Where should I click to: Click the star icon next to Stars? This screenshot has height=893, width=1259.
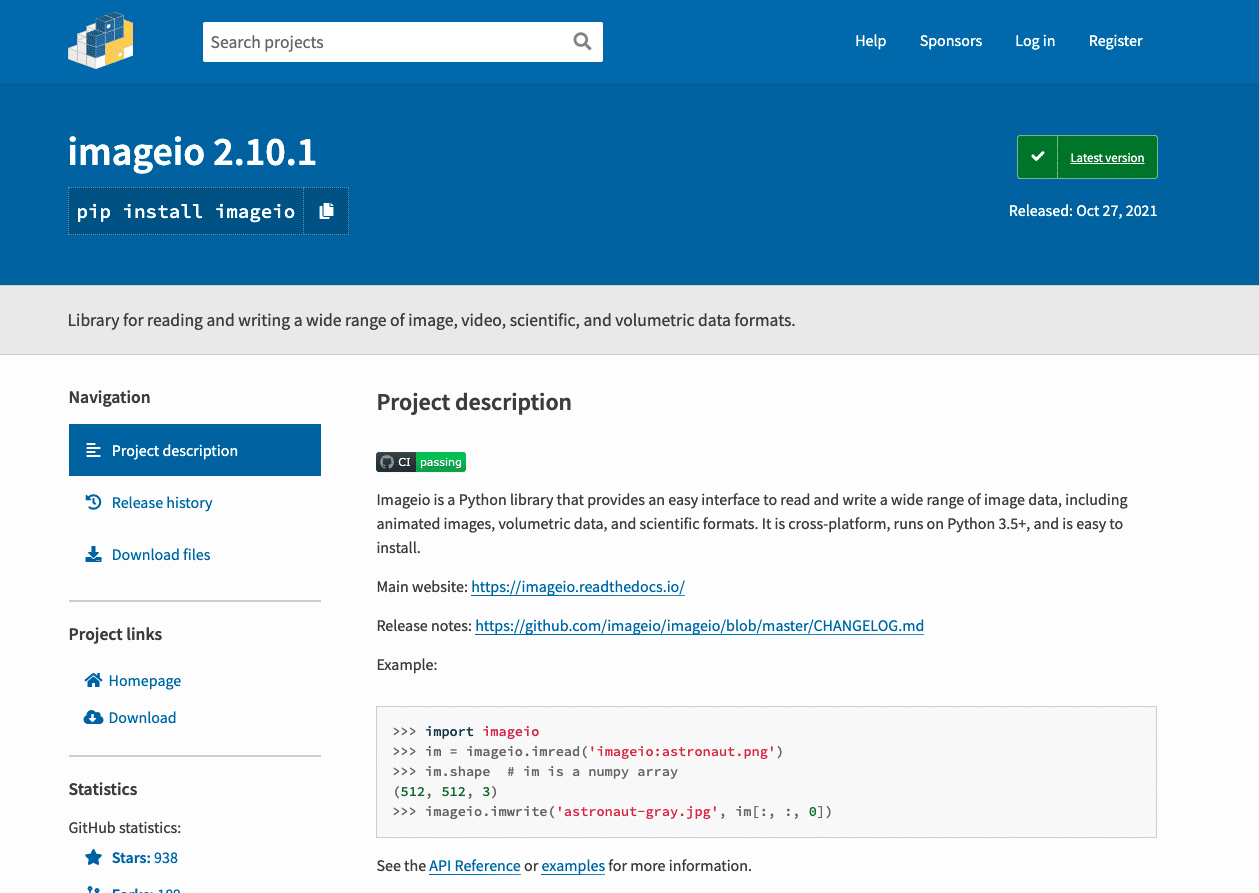[93, 857]
